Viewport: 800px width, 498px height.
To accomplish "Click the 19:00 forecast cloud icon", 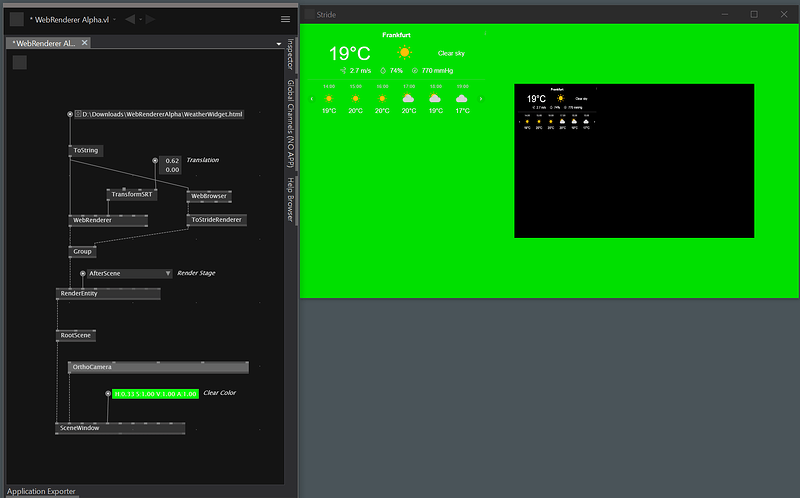I will (x=462, y=98).
